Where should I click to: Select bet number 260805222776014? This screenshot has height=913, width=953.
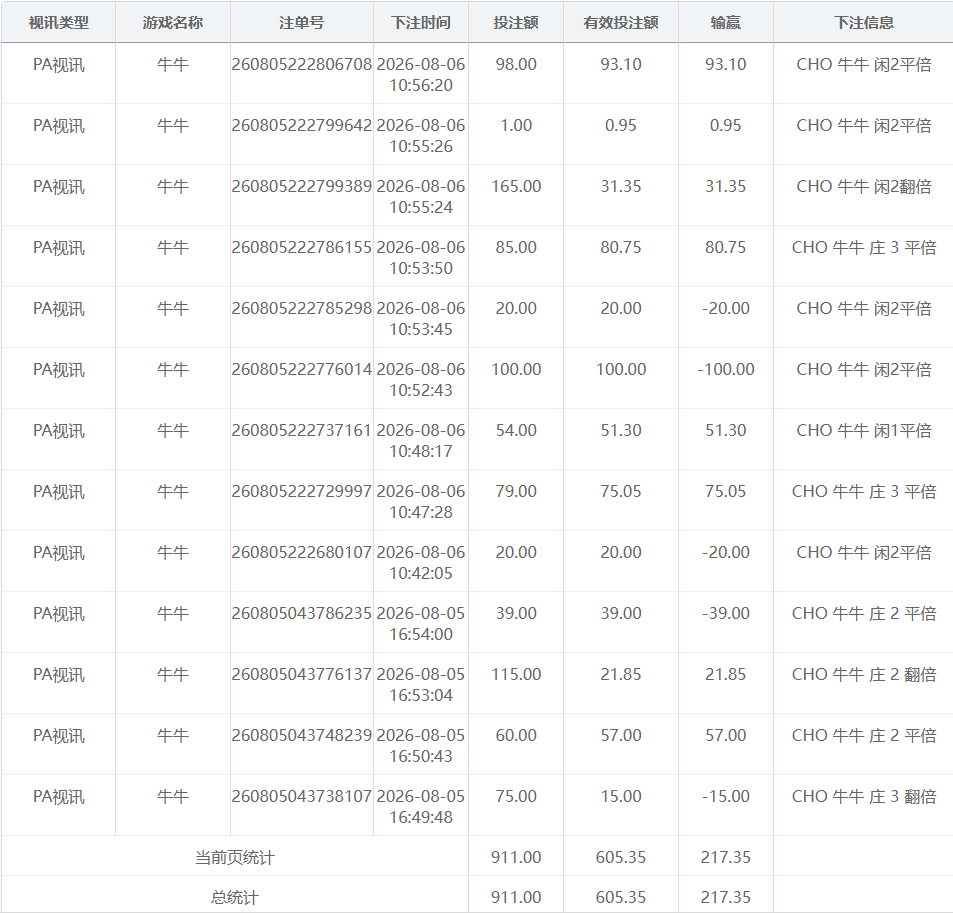coord(301,370)
